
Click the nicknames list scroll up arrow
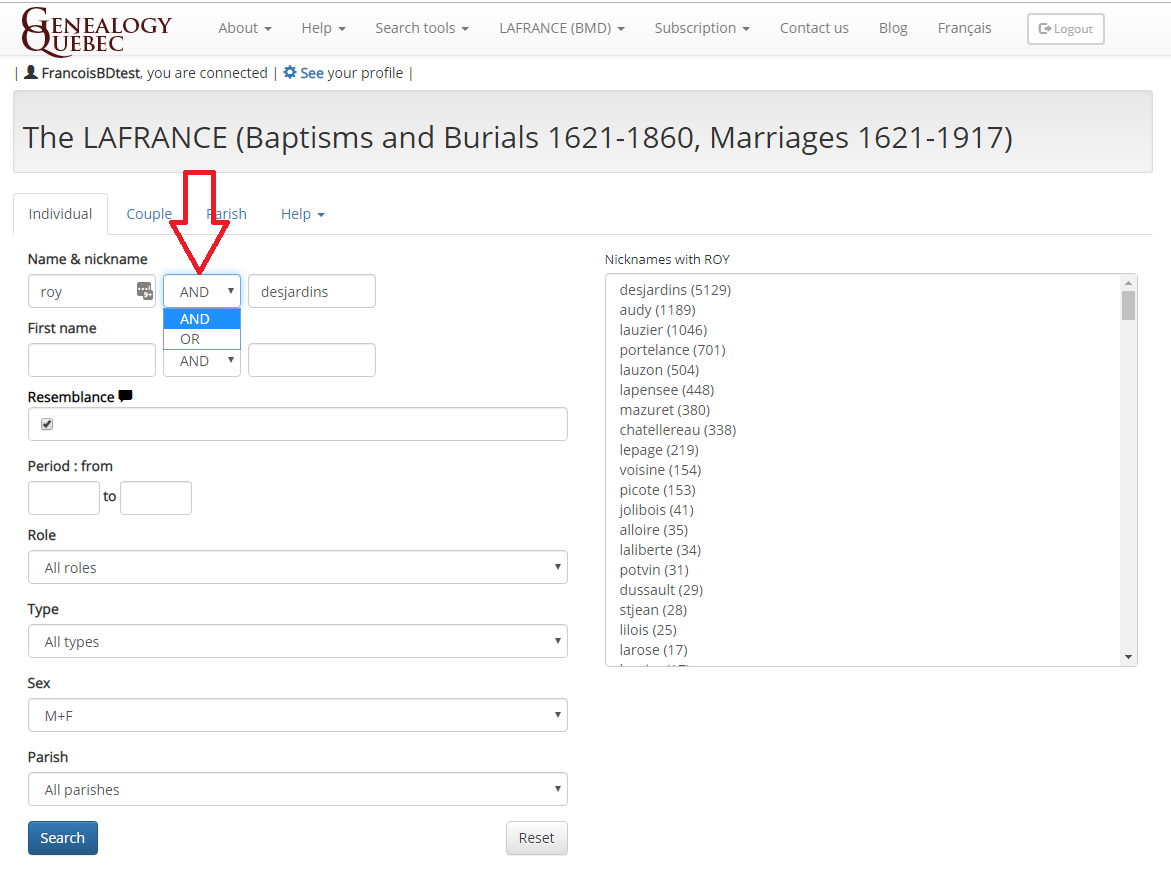pyautogui.click(x=1128, y=282)
